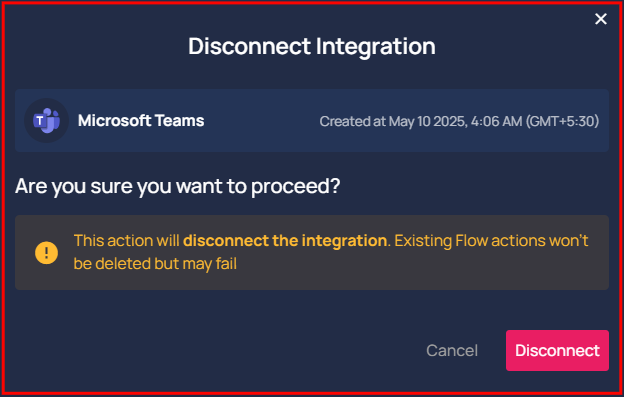624x397 pixels.
Task: Click the word 'Teams' in integration name
Action: 179,121
